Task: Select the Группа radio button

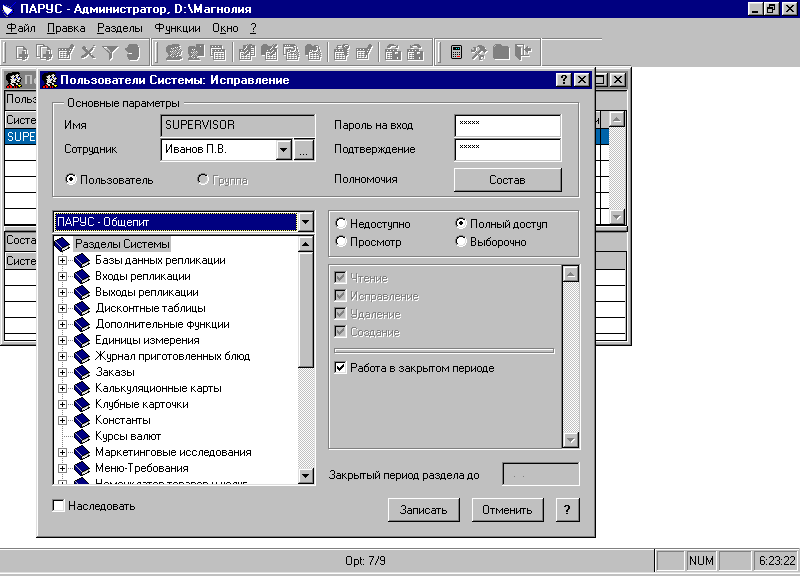Action: click(203, 180)
